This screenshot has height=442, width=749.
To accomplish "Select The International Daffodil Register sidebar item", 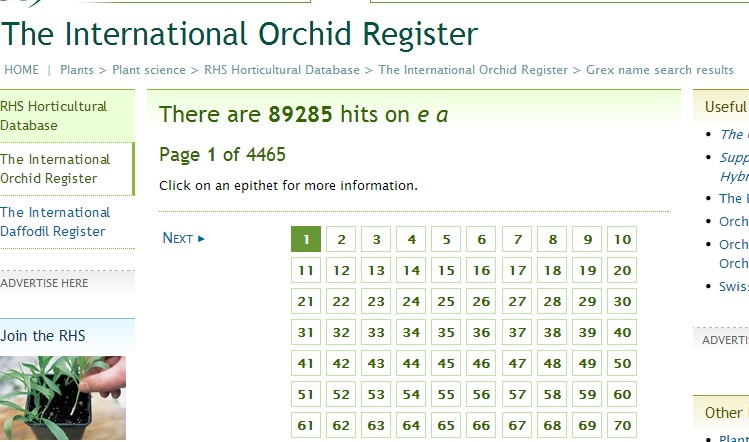I will (x=67, y=222).
